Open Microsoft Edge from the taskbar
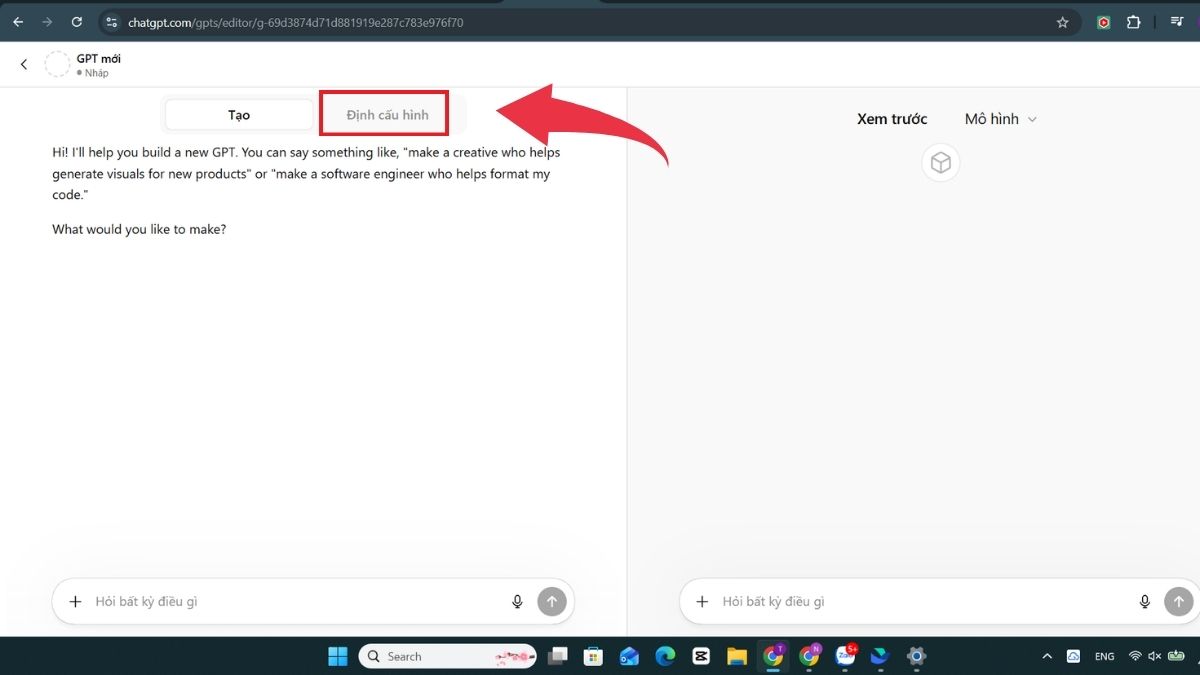Viewport: 1200px width, 675px height. [x=665, y=656]
